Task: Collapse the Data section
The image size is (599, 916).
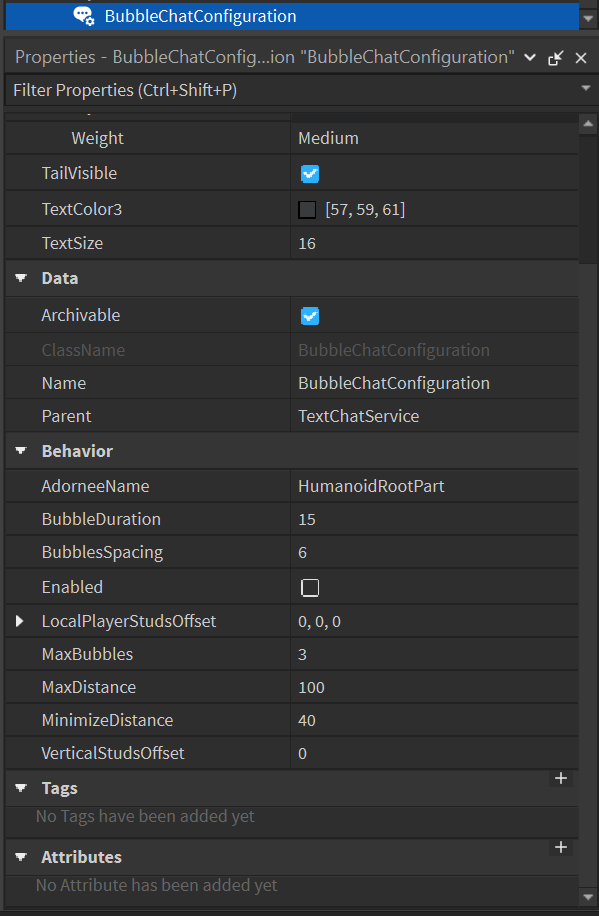Action: tap(20, 278)
